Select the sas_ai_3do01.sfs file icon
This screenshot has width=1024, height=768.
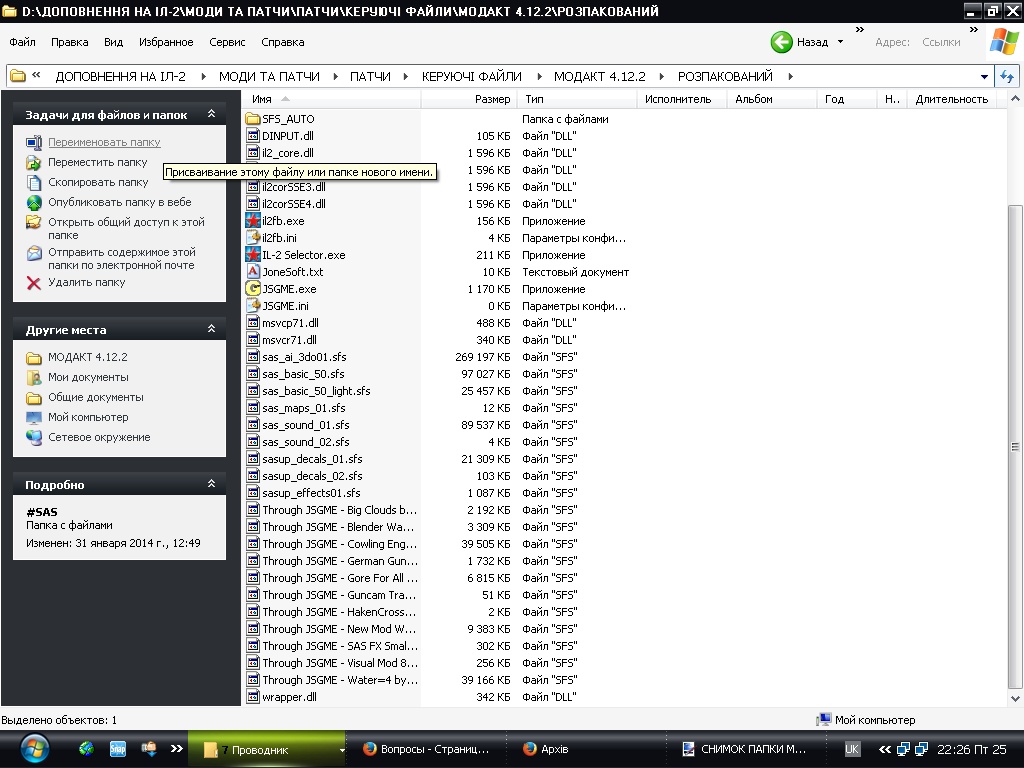(x=253, y=357)
